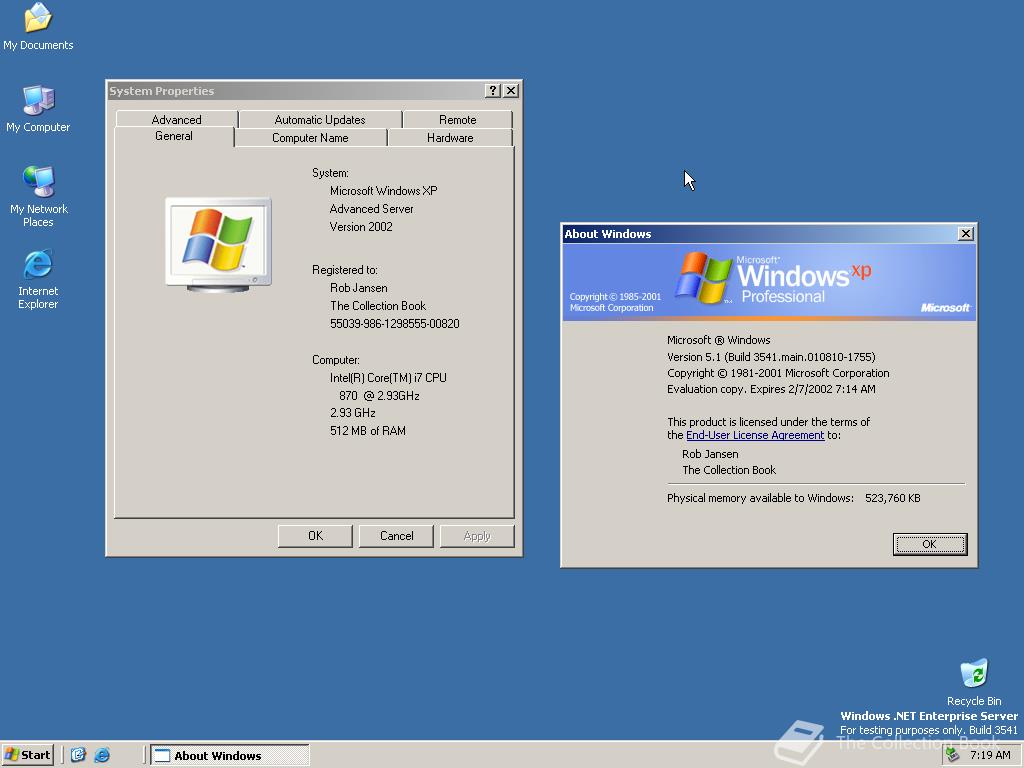Select the My Computer desktop icon
This screenshot has width=1024, height=768.
(x=38, y=108)
